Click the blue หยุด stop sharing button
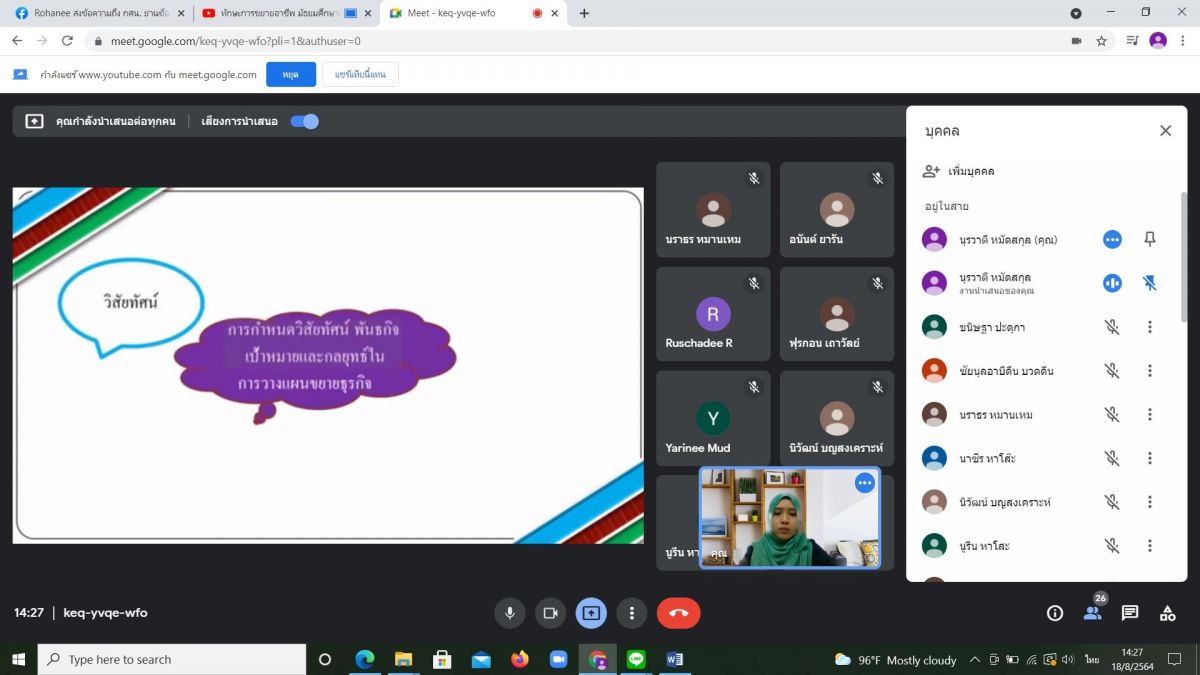The width and height of the screenshot is (1200, 675). pyautogui.click(x=291, y=75)
